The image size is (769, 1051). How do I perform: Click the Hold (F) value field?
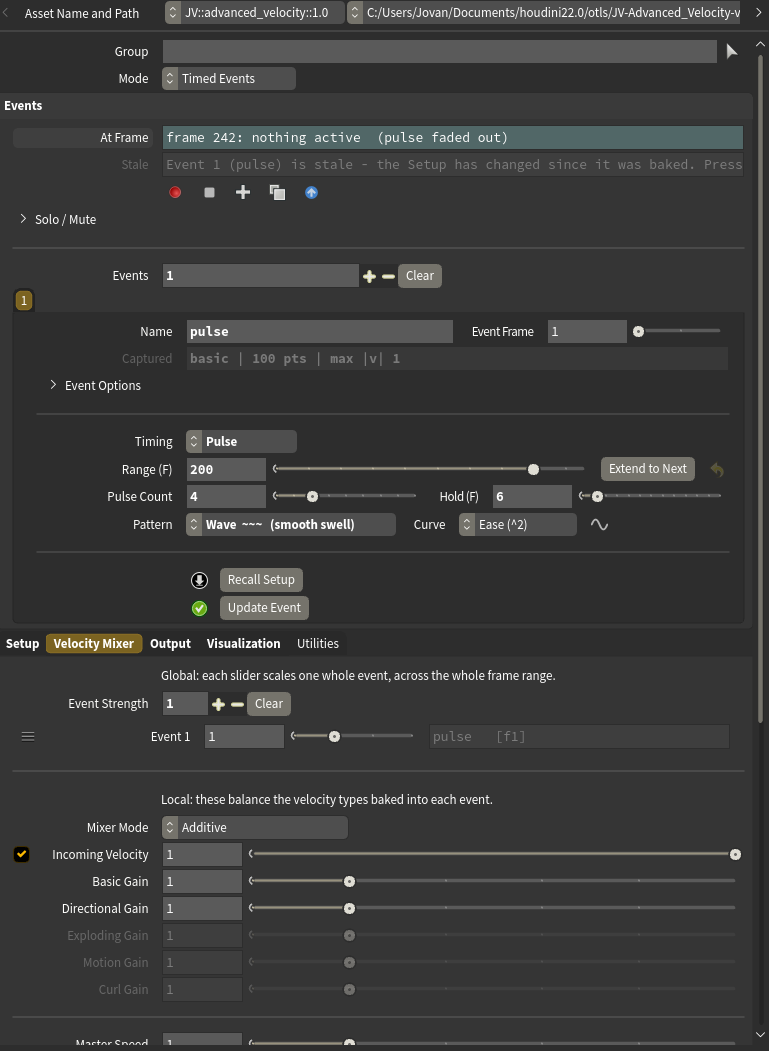532,497
